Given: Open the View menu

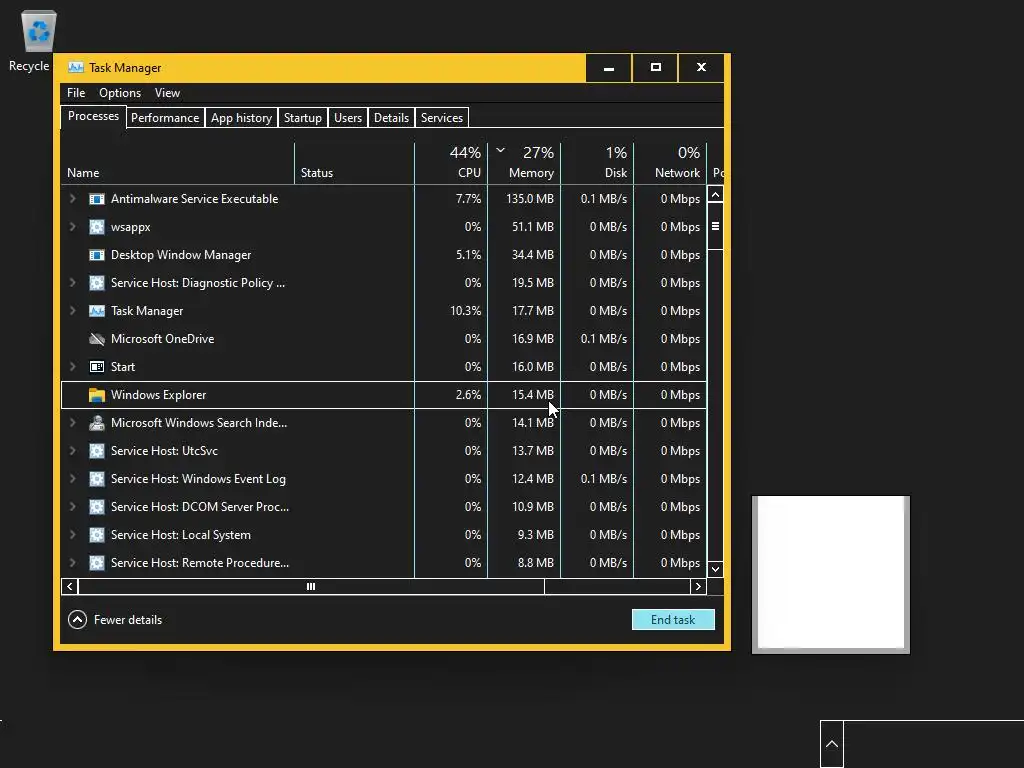Looking at the screenshot, I should pyautogui.click(x=167, y=93).
